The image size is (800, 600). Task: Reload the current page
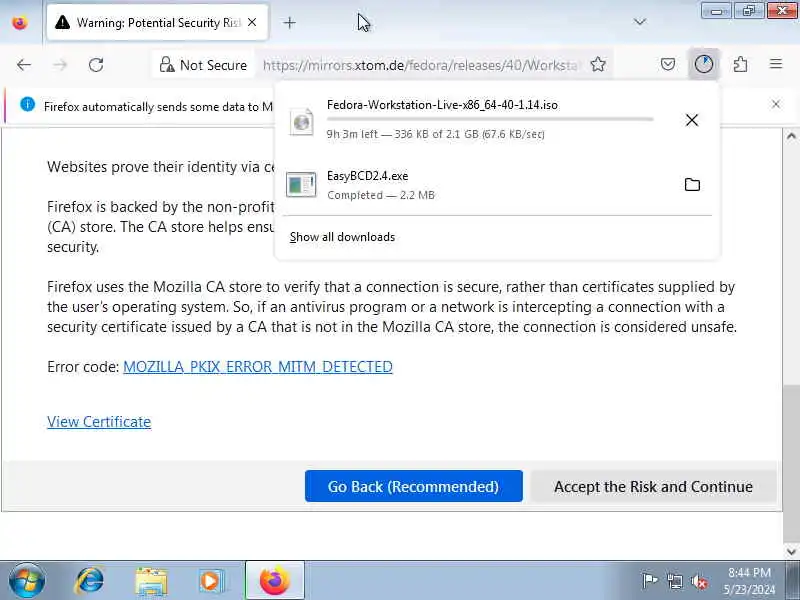(96, 65)
